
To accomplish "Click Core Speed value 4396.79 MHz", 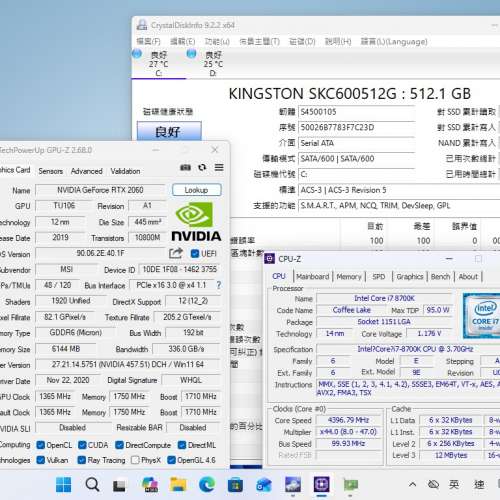I will (x=348, y=420).
